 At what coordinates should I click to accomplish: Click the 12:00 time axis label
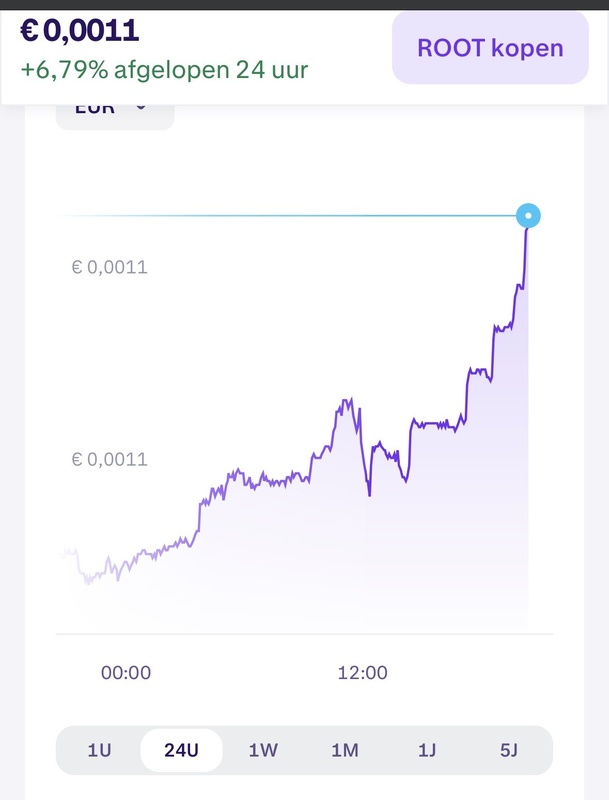pyautogui.click(x=363, y=673)
